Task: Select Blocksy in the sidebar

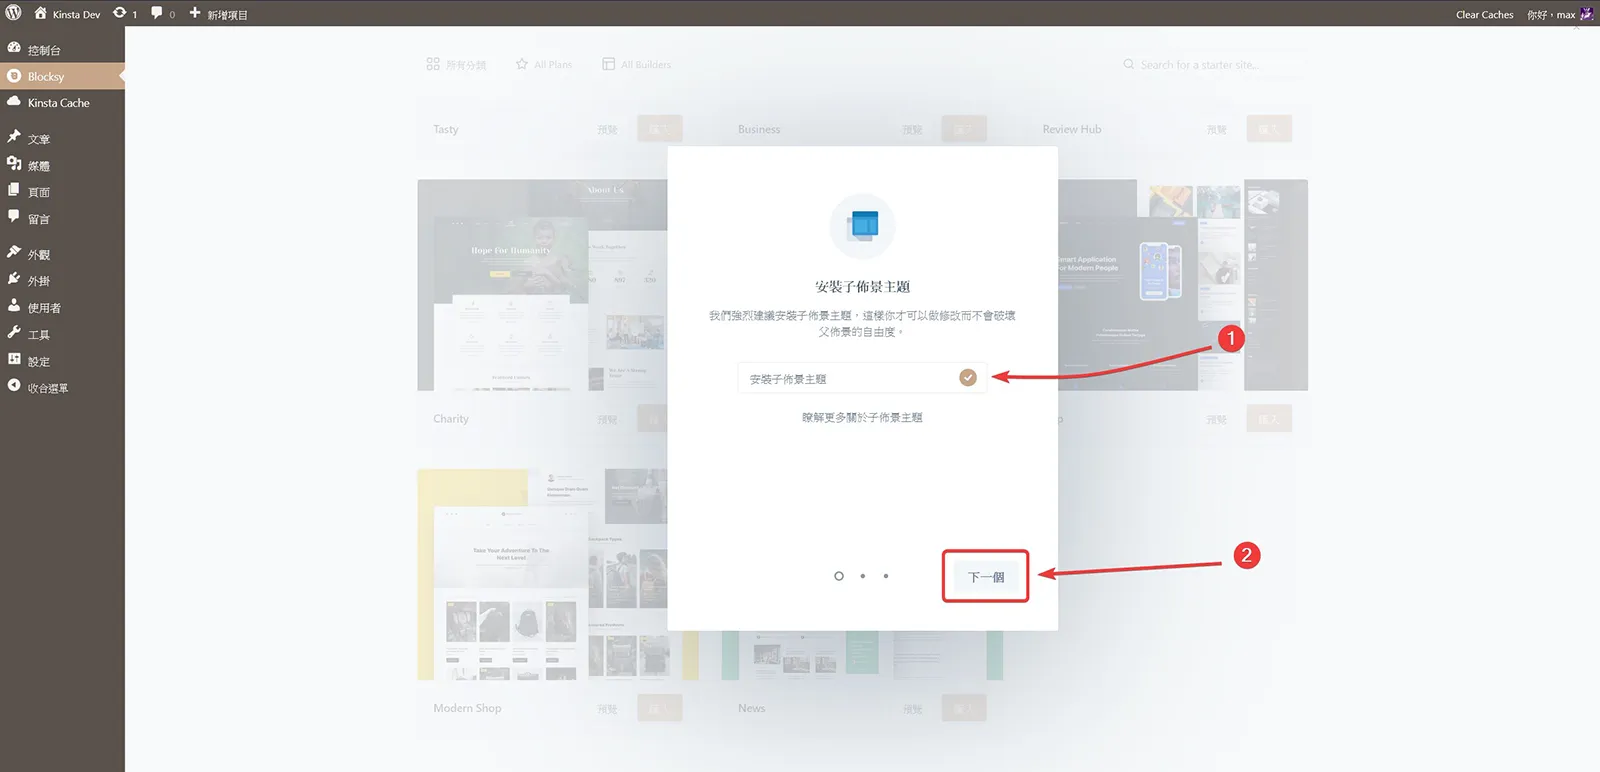Action: [62, 76]
